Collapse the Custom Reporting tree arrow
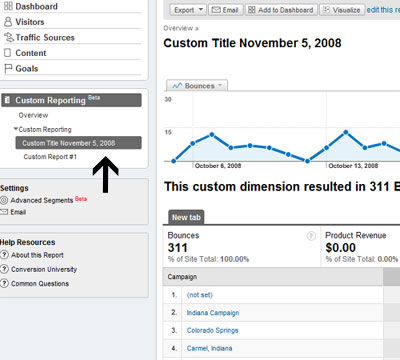This screenshot has width=400, height=360. [15, 129]
